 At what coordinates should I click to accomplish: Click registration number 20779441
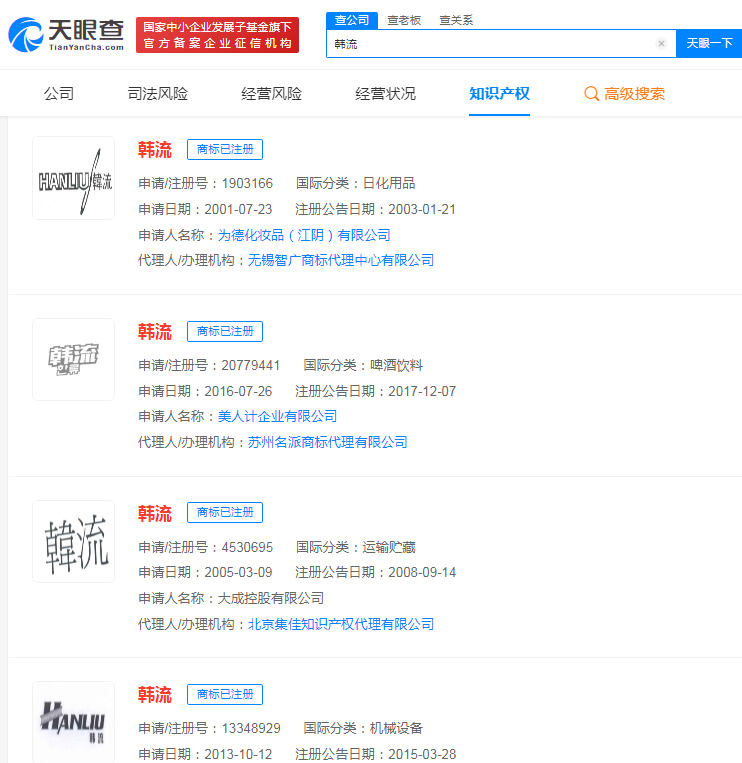251,365
